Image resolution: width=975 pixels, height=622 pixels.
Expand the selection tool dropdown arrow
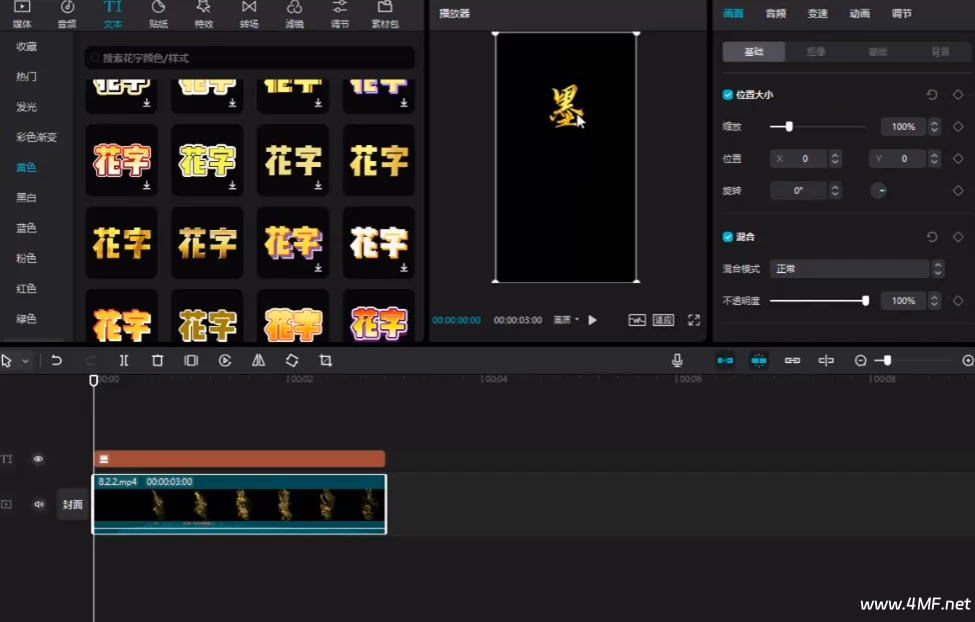[x=26, y=360]
